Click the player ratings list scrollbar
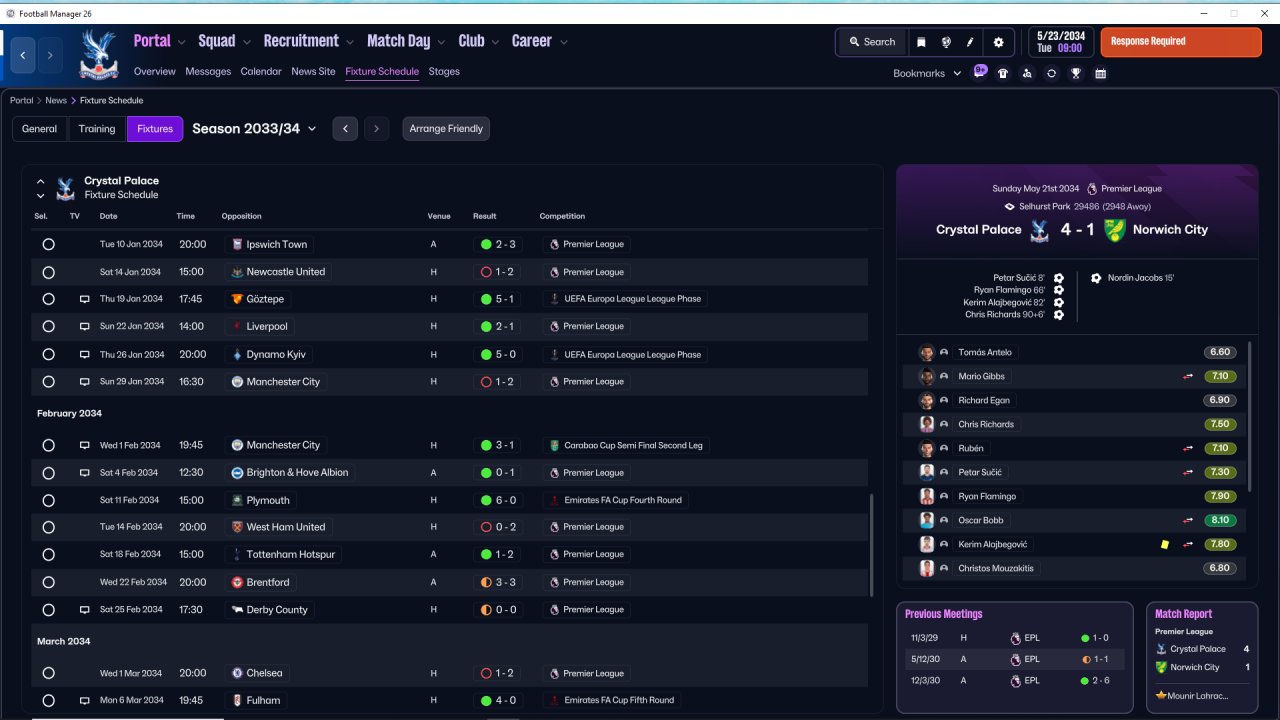The width and height of the screenshot is (1280, 720). [1250, 416]
